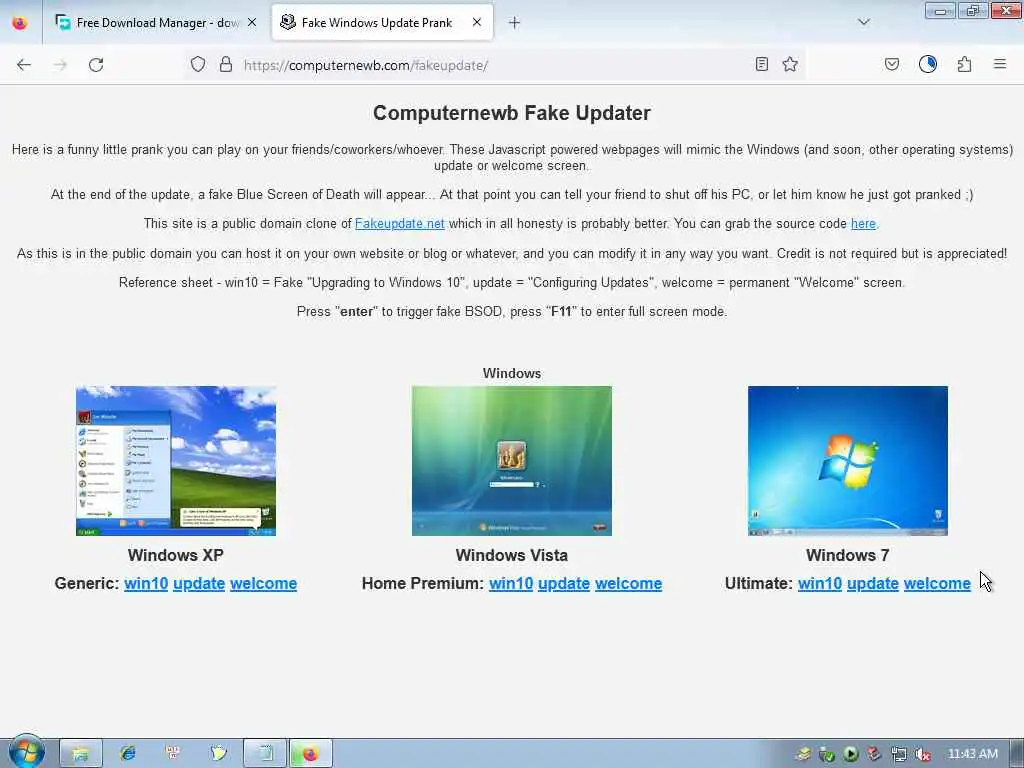Open the network tray icon
The height and width of the screenshot is (768, 1024).
pos(899,755)
